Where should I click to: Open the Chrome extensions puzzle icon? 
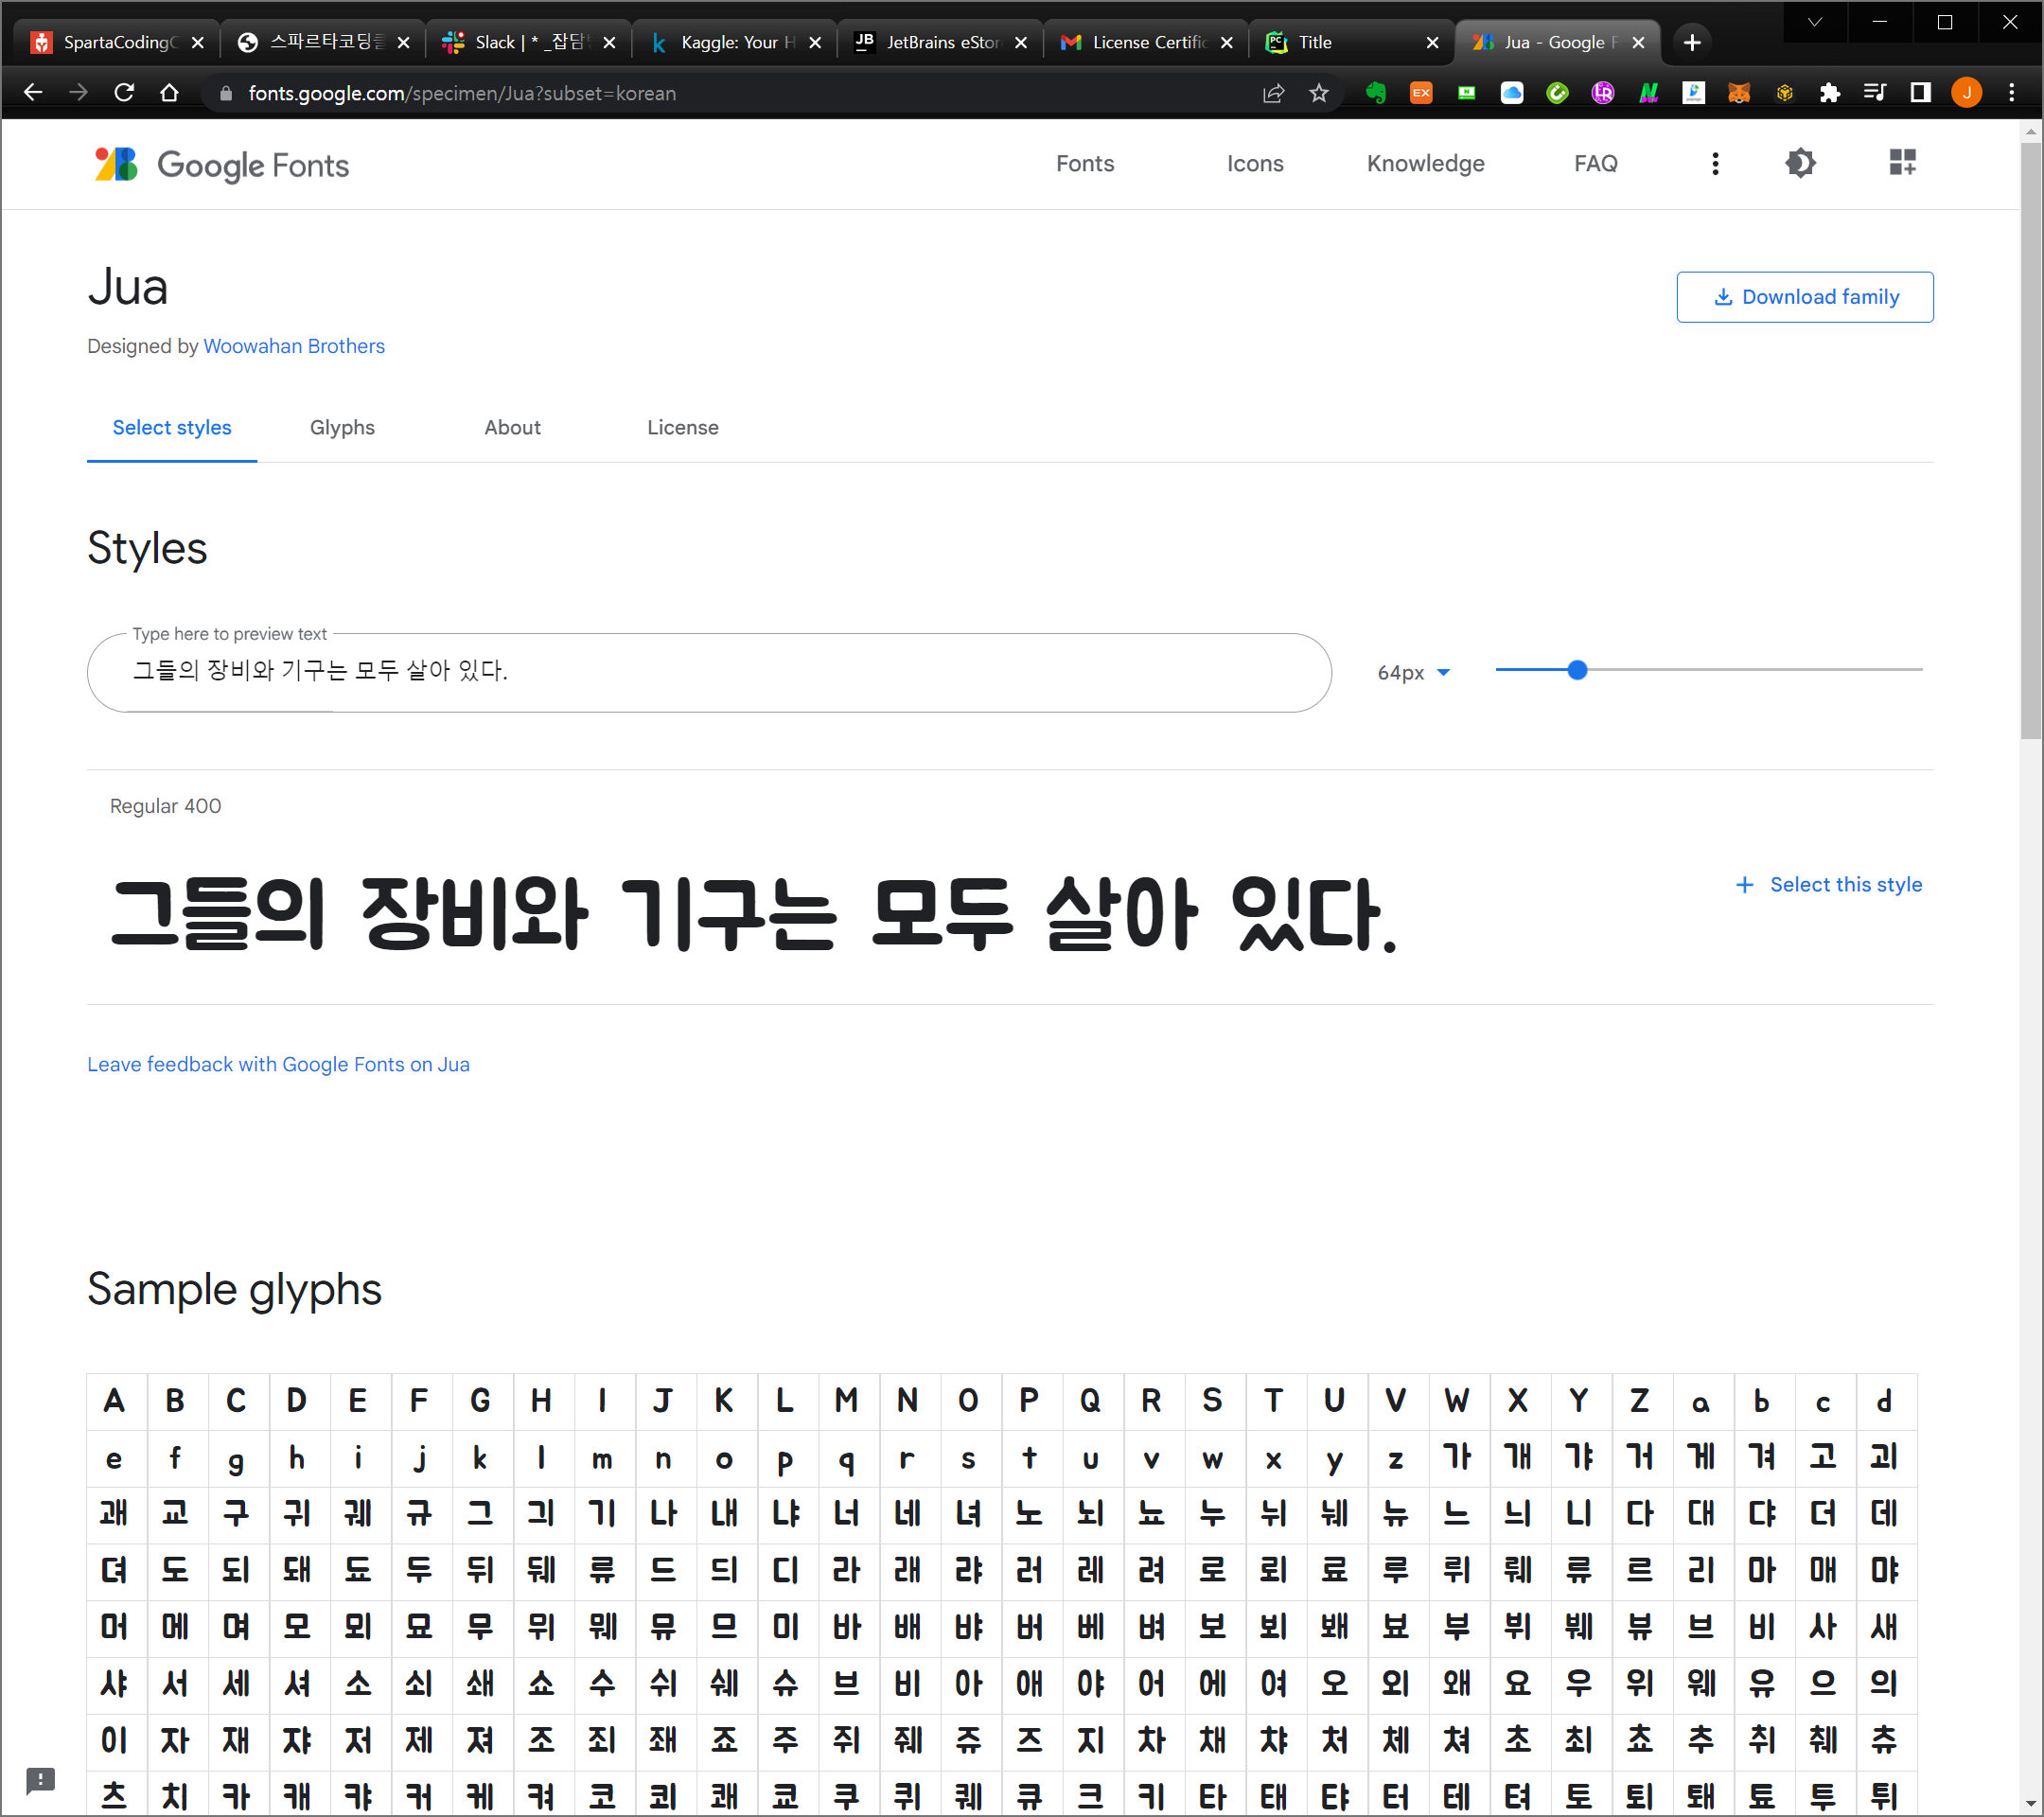coord(1829,93)
